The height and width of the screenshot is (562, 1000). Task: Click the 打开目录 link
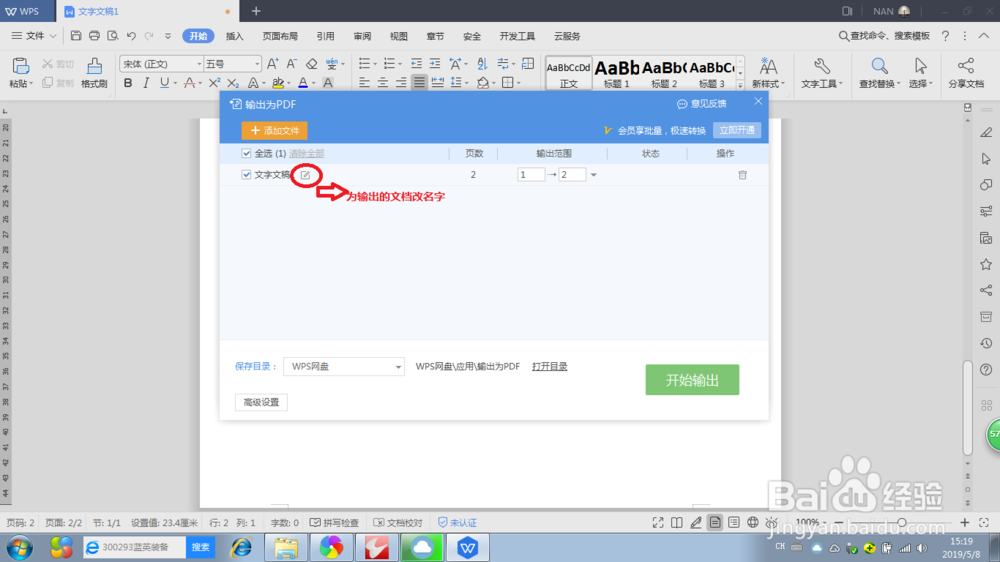pos(550,366)
